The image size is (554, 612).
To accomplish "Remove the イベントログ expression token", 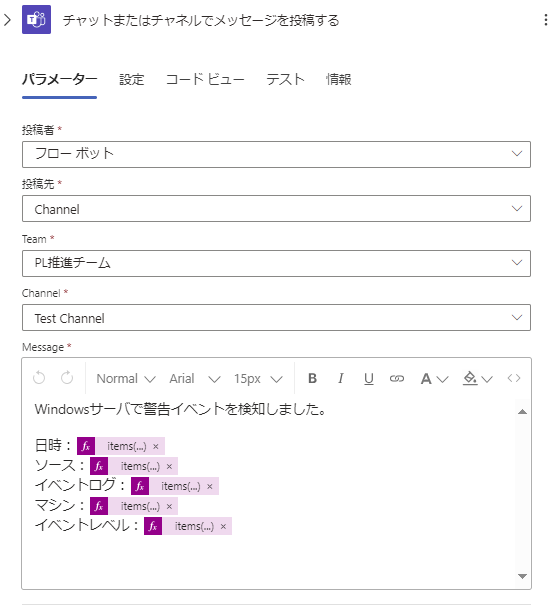I will pyautogui.click(x=210, y=487).
